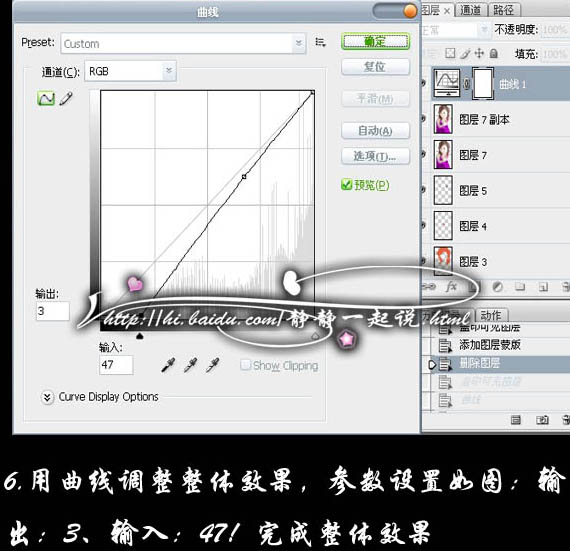Viewport: 570px width, 551px height.
Task: Click the action step icon beside 添加图层蒙版
Action: click(x=445, y=345)
